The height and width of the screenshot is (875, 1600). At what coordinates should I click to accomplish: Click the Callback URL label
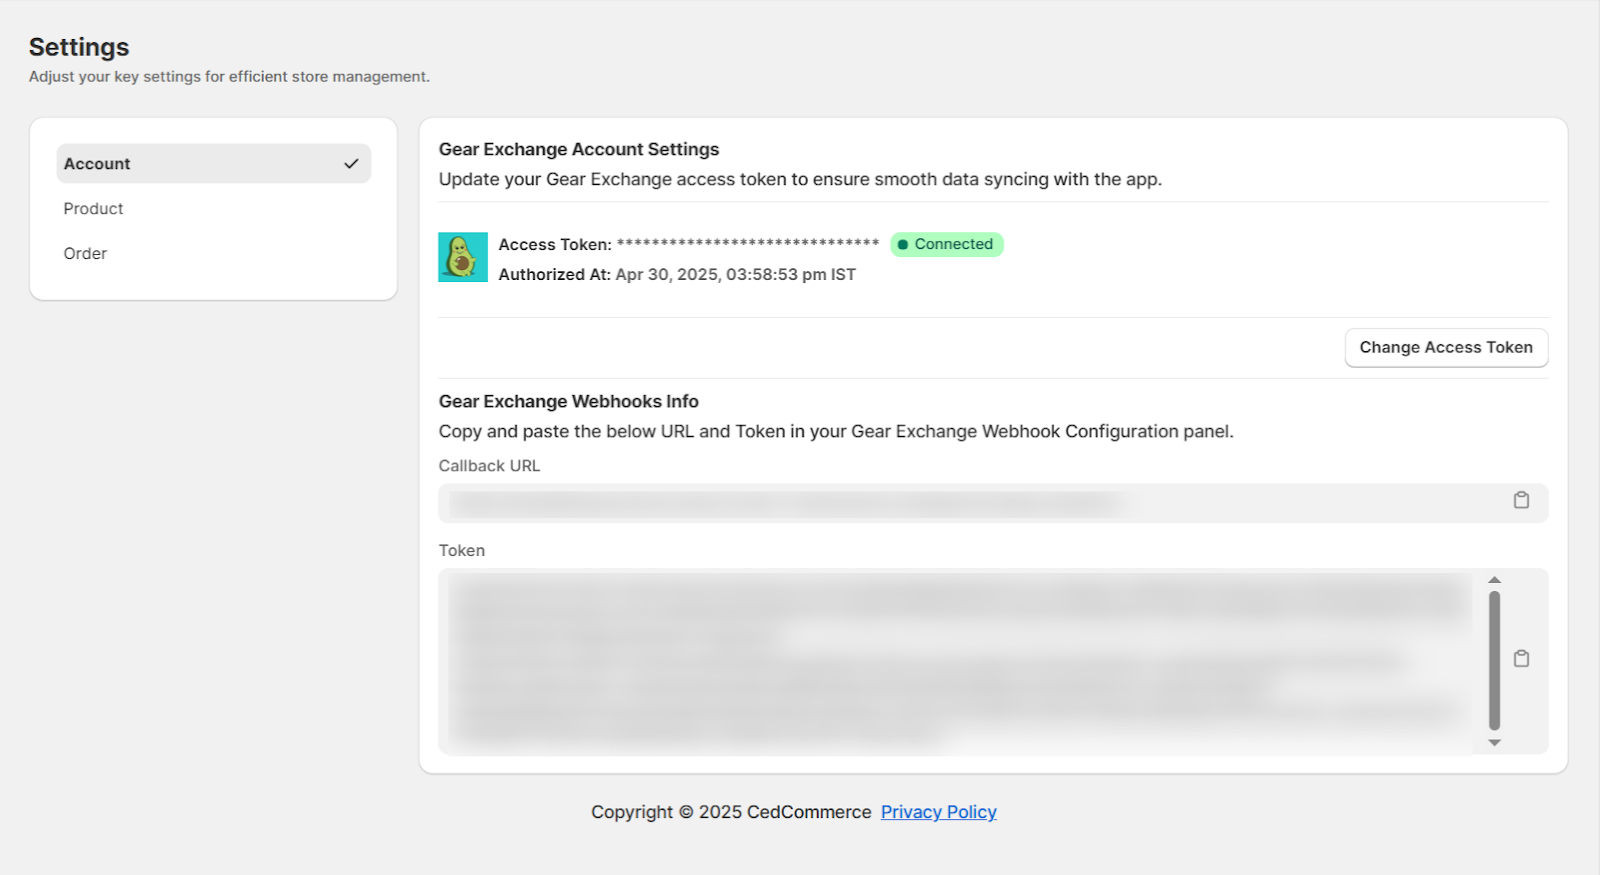[x=489, y=466]
